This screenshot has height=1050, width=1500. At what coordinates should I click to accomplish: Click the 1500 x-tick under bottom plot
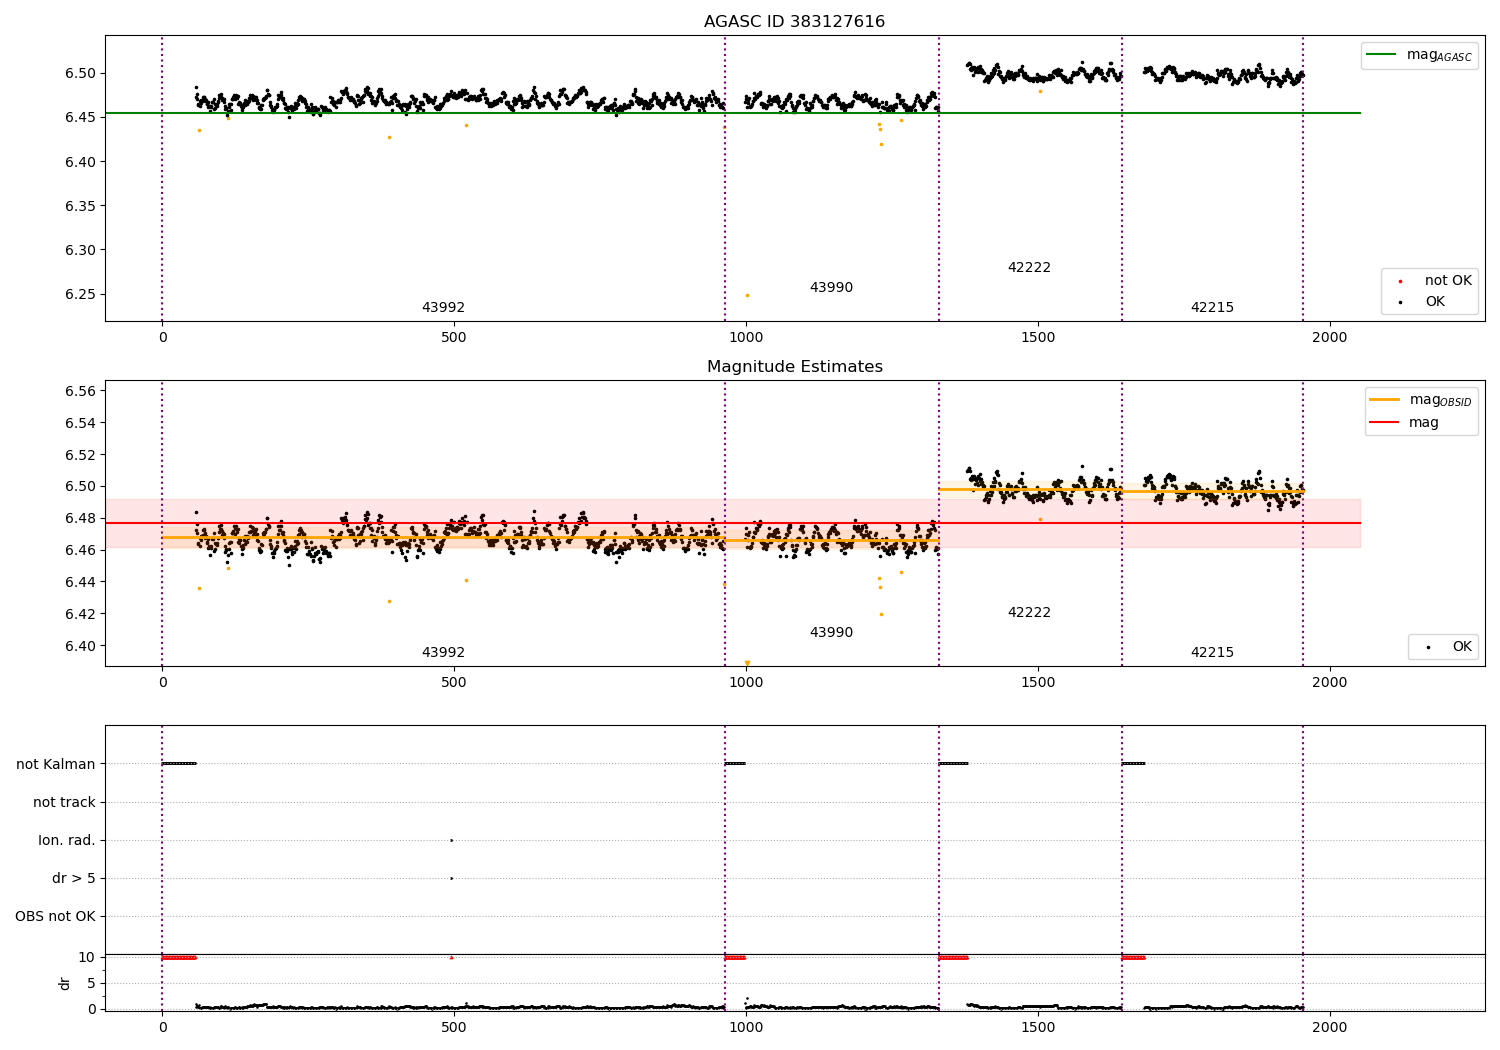[1038, 1027]
